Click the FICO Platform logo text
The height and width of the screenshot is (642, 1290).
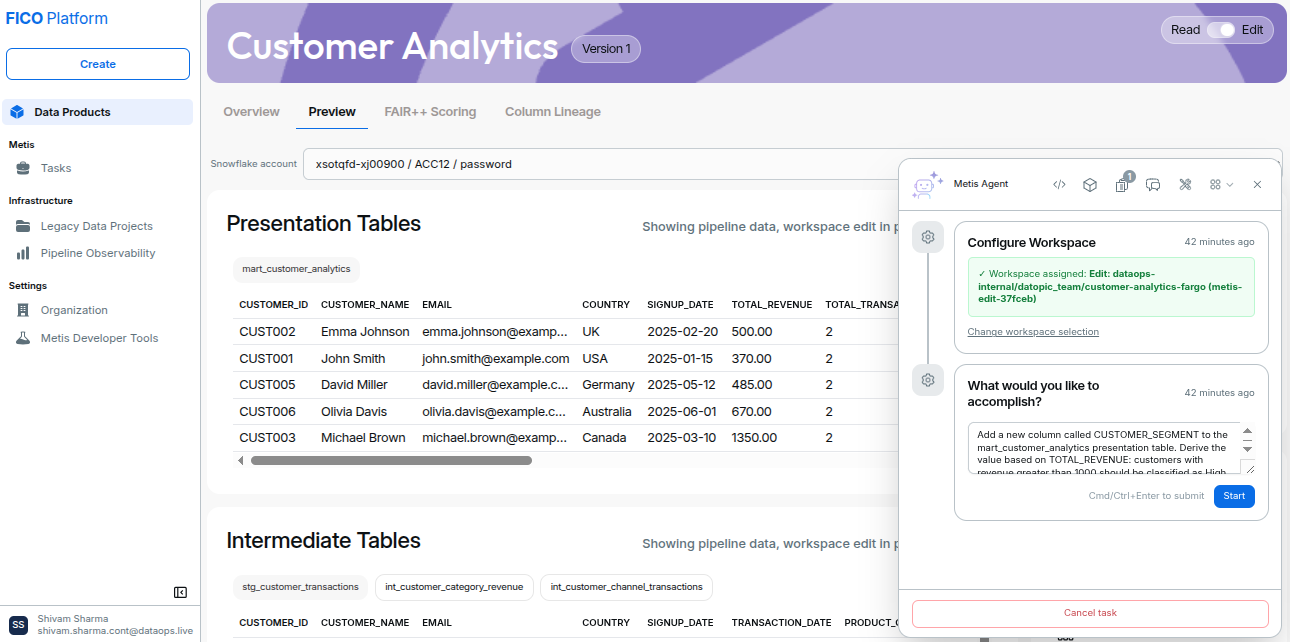tap(57, 19)
